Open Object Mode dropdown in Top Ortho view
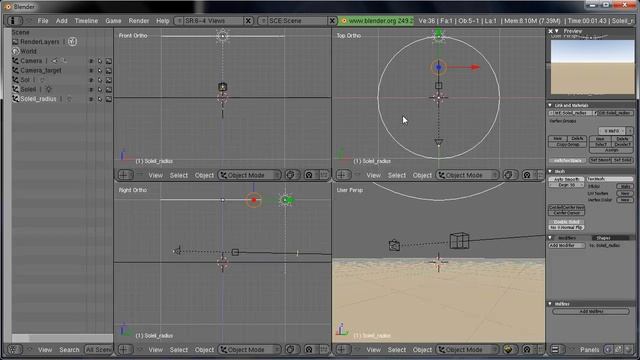Image resolution: width=640 pixels, height=360 pixels. (468, 175)
